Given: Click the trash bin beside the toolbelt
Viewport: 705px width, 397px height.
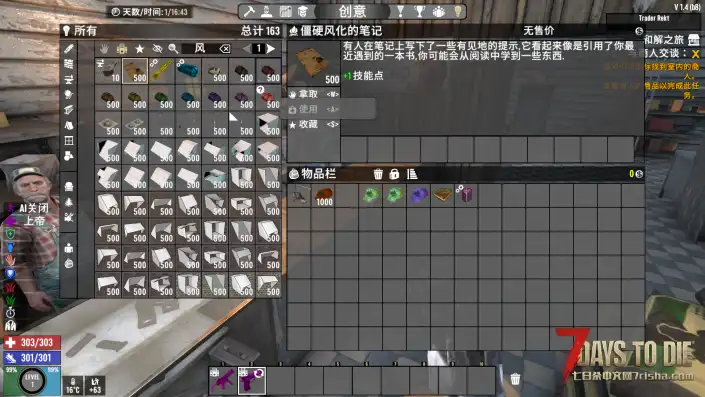Looking at the screenshot, I should coord(515,379).
